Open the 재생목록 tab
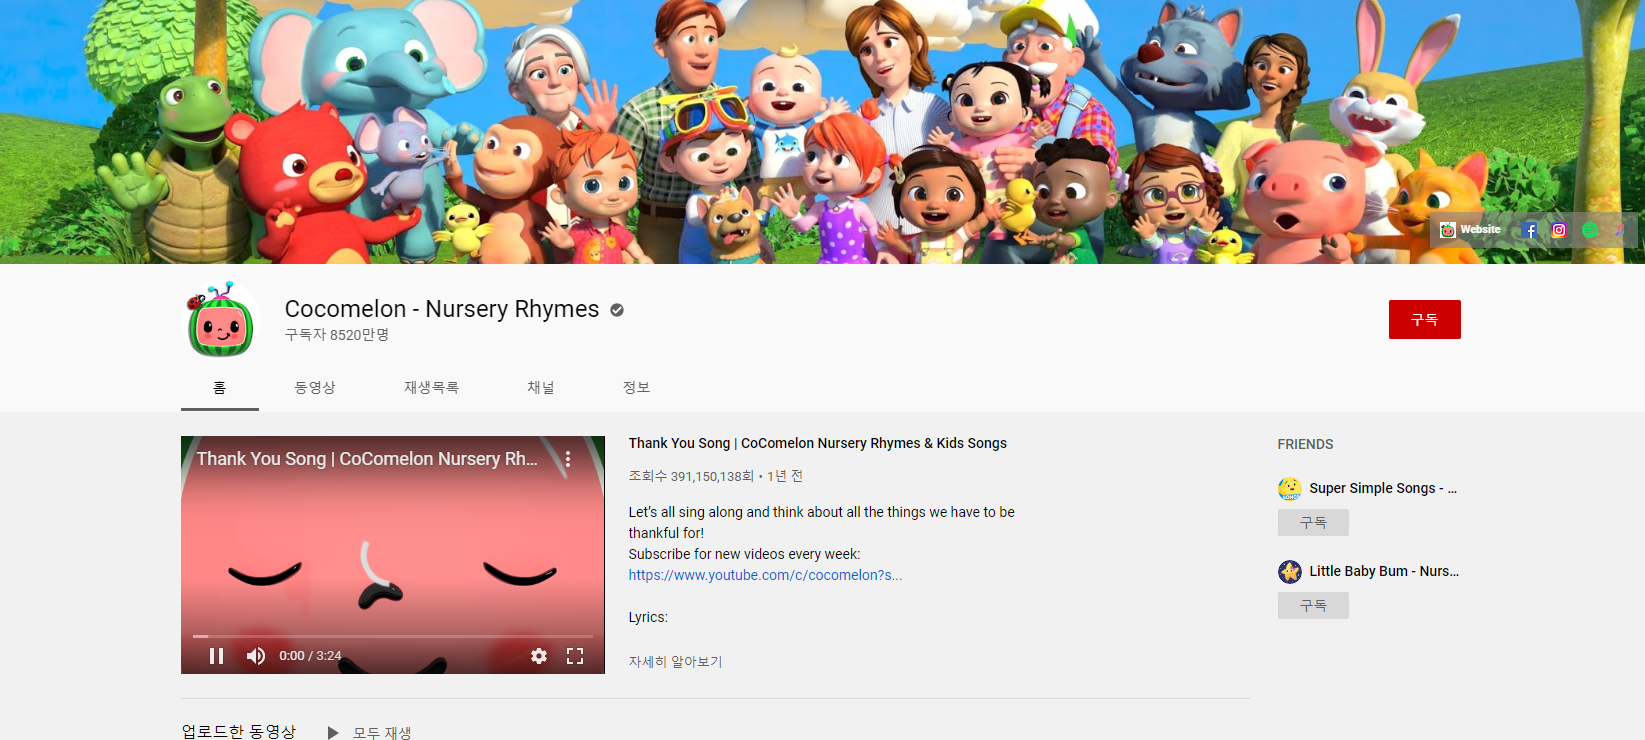Screen dimensions: 1645x740 (x=431, y=388)
